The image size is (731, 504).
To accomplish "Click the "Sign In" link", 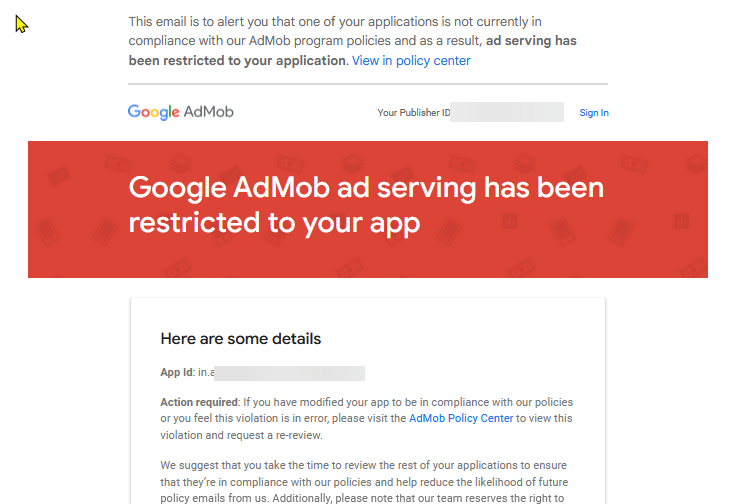I will pyautogui.click(x=594, y=113).
